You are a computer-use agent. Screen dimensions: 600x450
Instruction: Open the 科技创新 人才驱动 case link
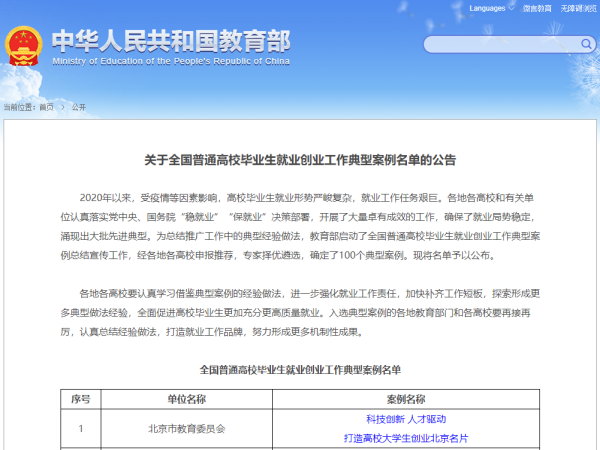click(x=405, y=420)
